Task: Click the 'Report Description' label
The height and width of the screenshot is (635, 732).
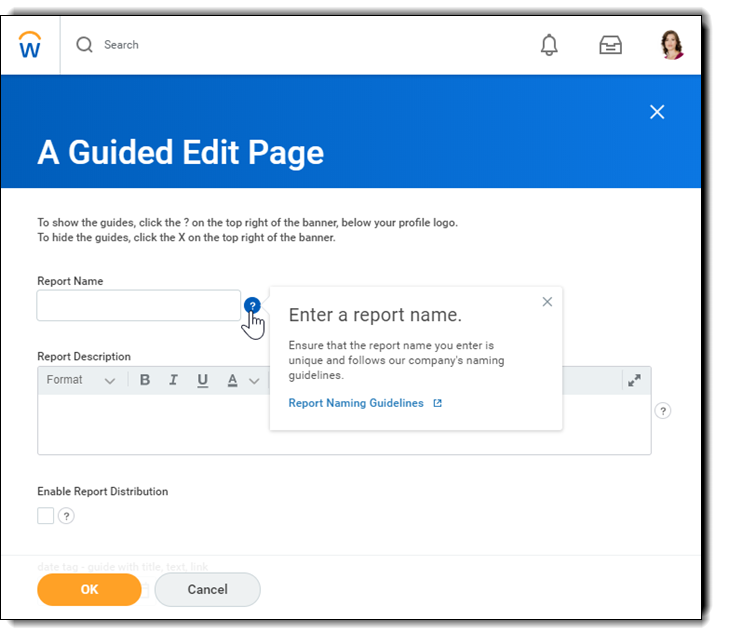Action: pyautogui.click(x=84, y=357)
